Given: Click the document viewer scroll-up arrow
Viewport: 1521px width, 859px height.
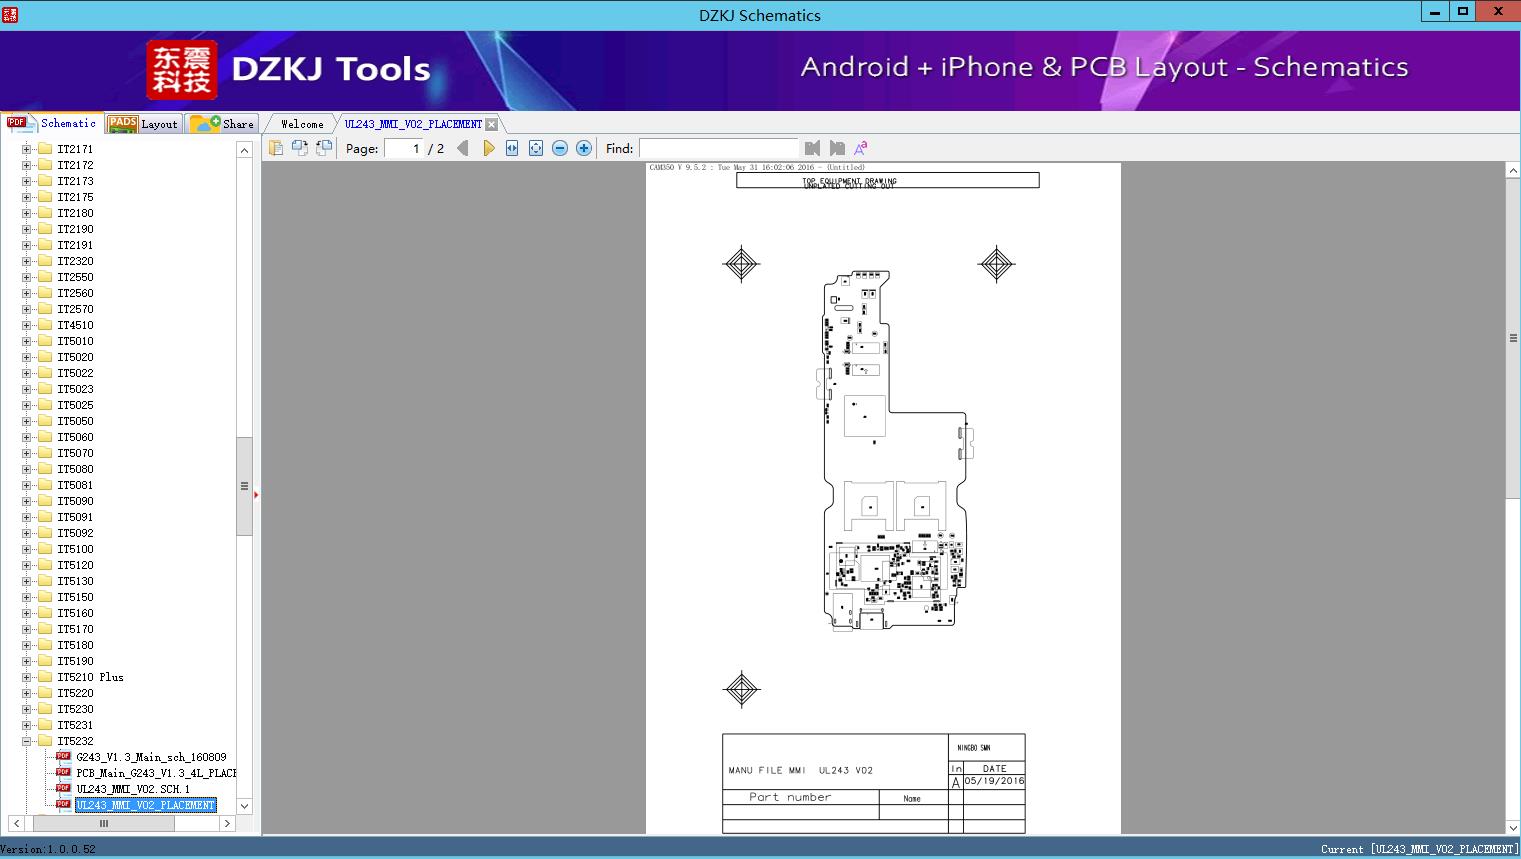Looking at the screenshot, I should 1513,171.
